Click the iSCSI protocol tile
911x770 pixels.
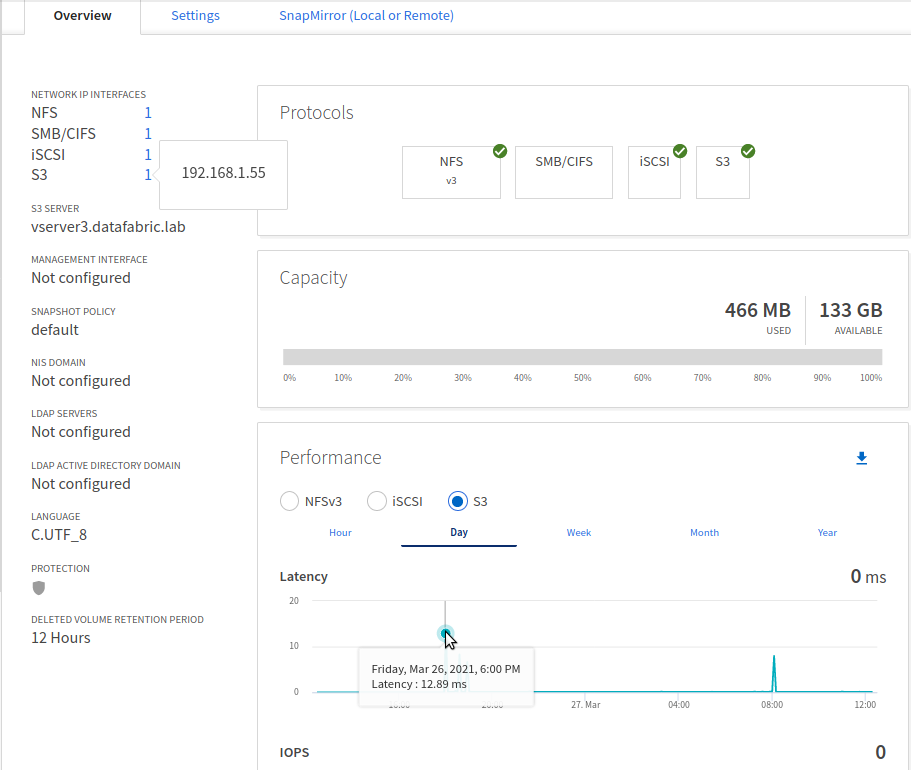[654, 172]
